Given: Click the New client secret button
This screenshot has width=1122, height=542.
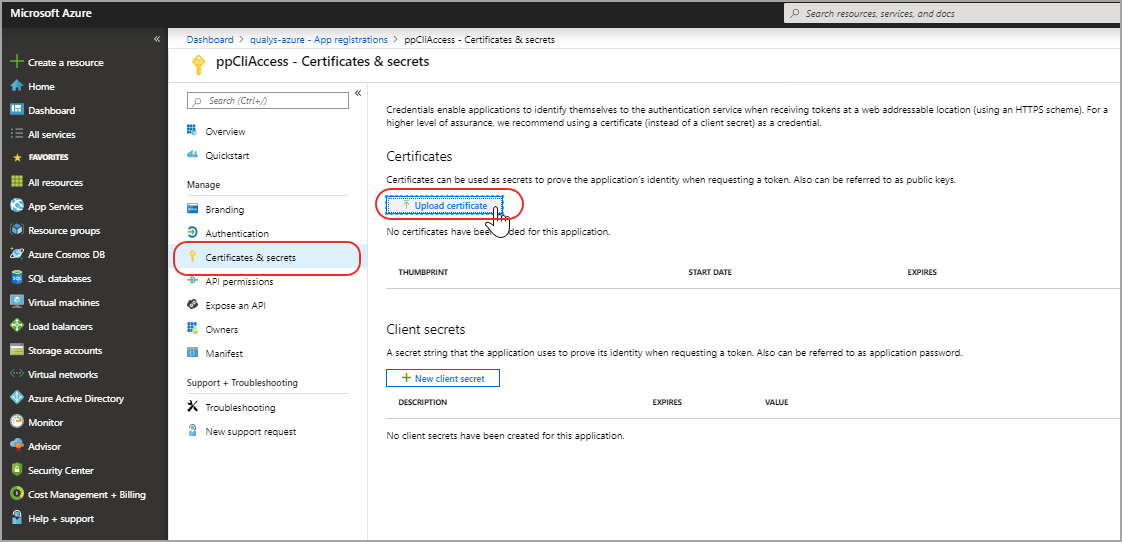Looking at the screenshot, I should [x=443, y=378].
